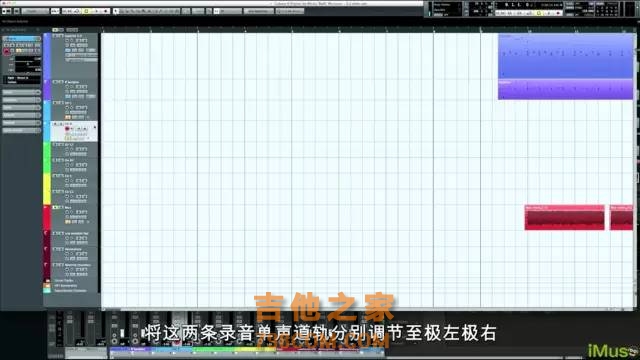Select the long red audio clip
640x360 pixels.
[x=564, y=218]
